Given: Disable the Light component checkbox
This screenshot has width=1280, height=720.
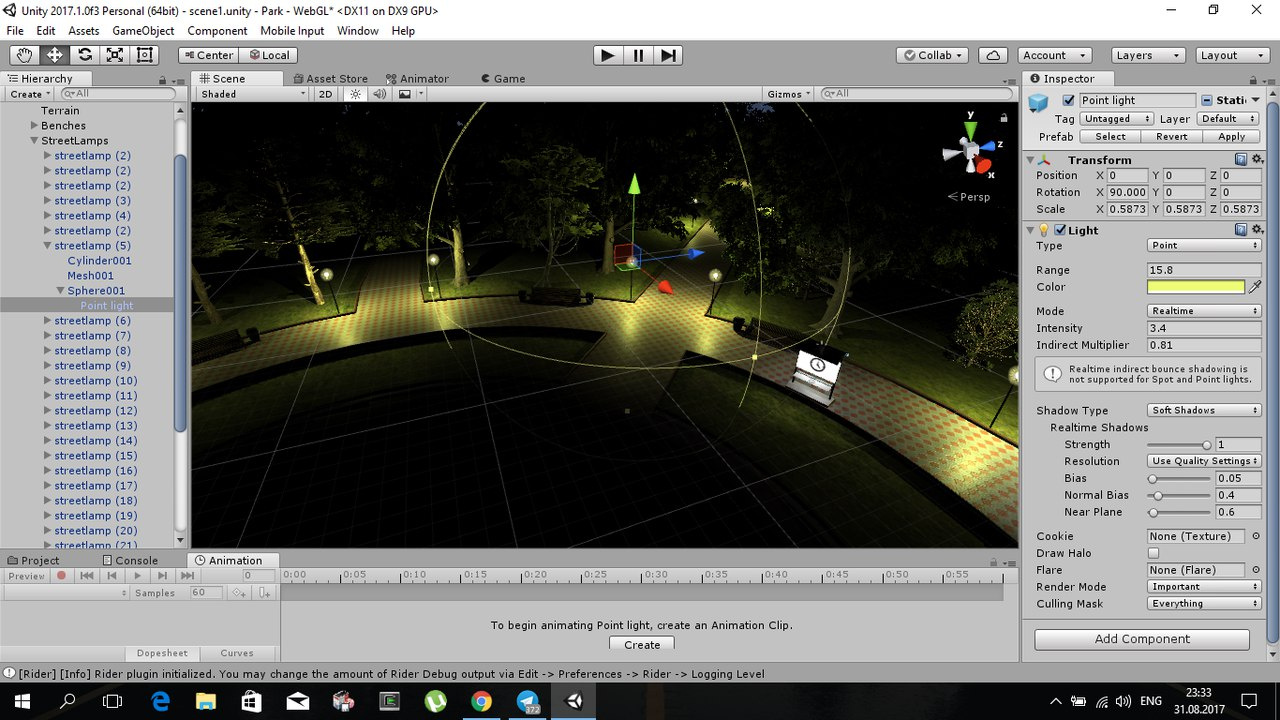Looking at the screenshot, I should click(x=1060, y=230).
